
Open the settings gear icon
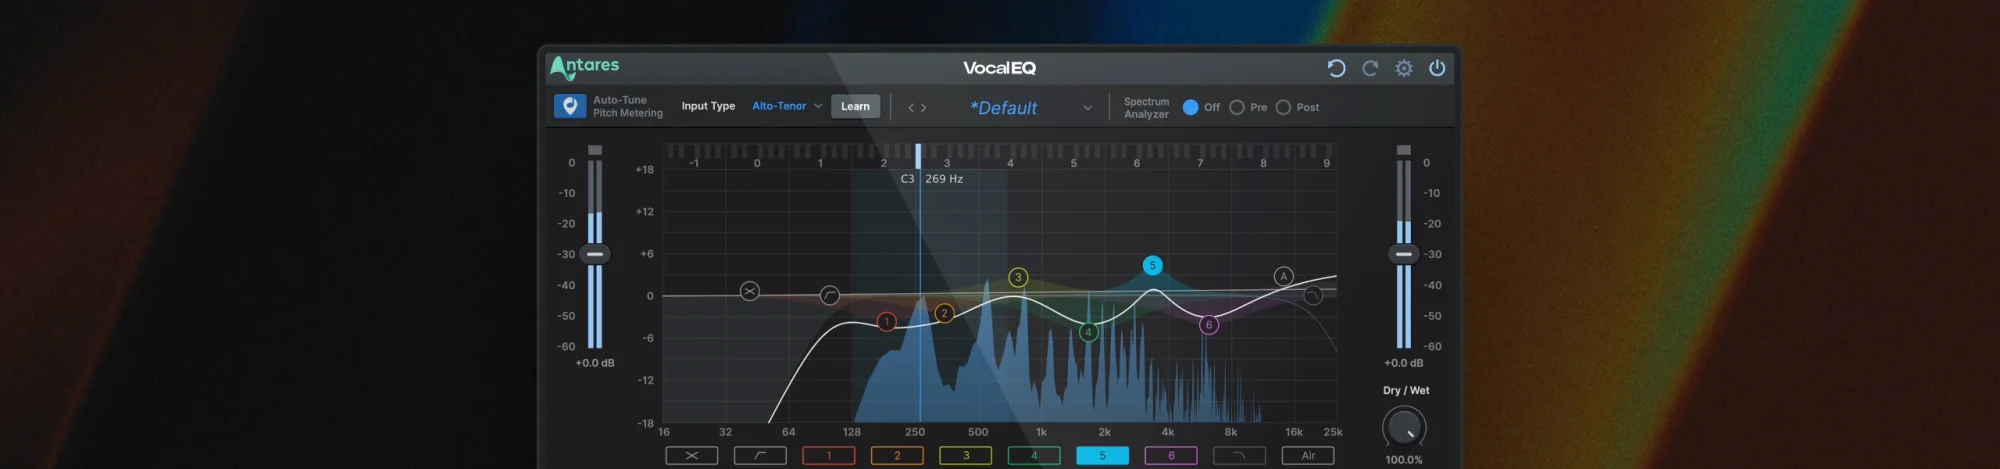(1404, 68)
